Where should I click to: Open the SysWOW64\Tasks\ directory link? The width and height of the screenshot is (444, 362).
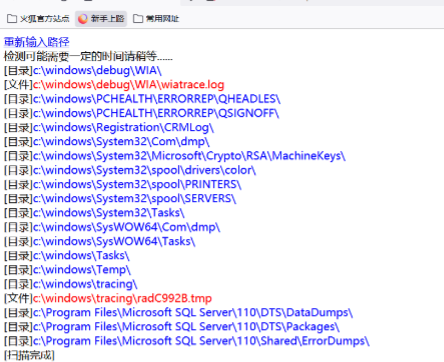tap(114, 242)
